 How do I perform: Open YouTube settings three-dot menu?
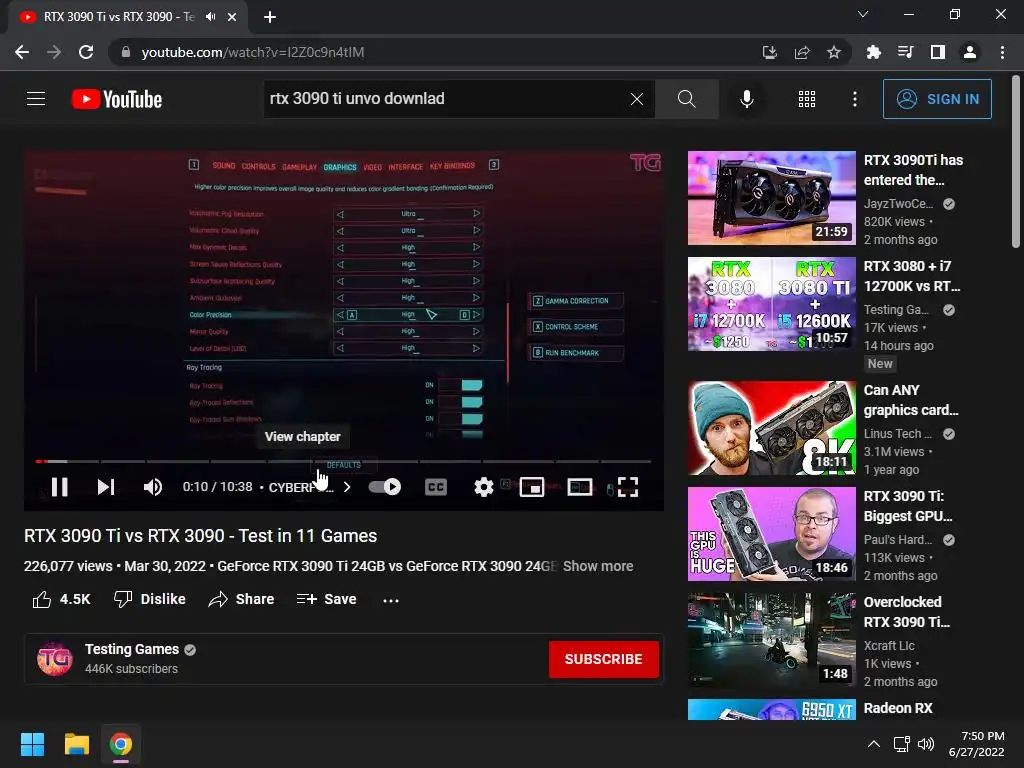[x=855, y=99]
